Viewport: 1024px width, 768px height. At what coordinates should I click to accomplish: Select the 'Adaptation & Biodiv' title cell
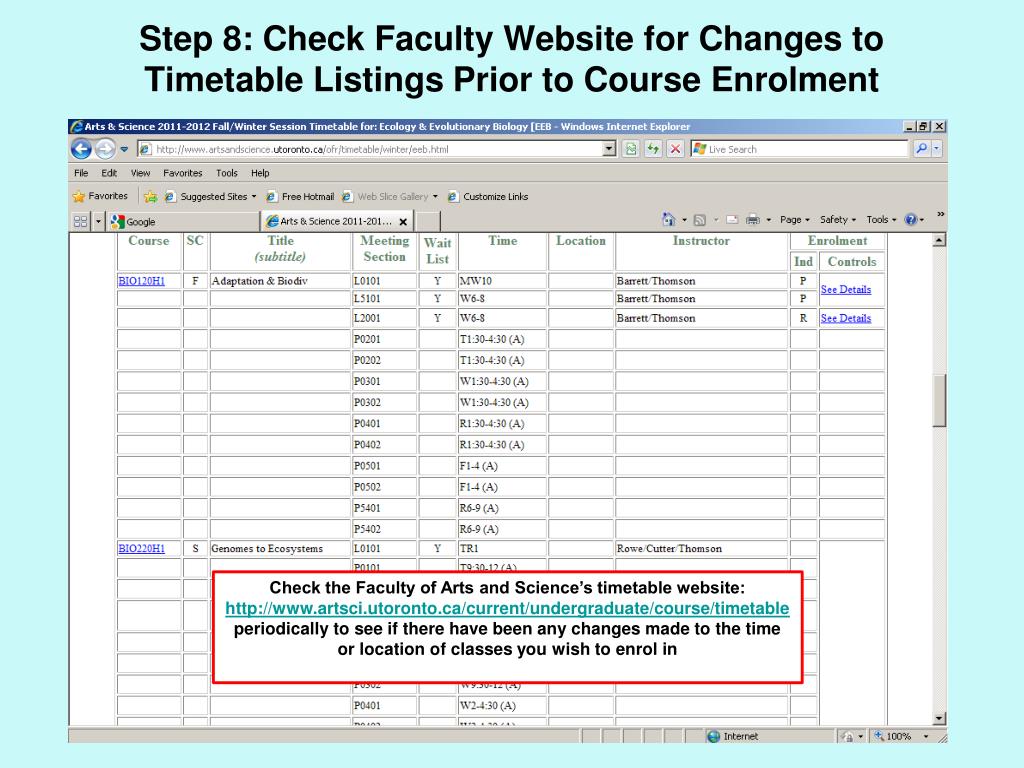pyautogui.click(x=280, y=281)
